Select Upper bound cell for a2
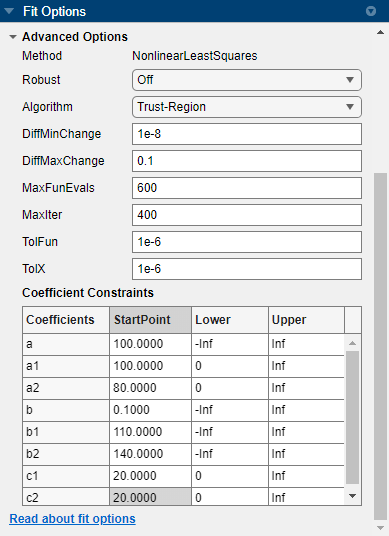 (306, 388)
